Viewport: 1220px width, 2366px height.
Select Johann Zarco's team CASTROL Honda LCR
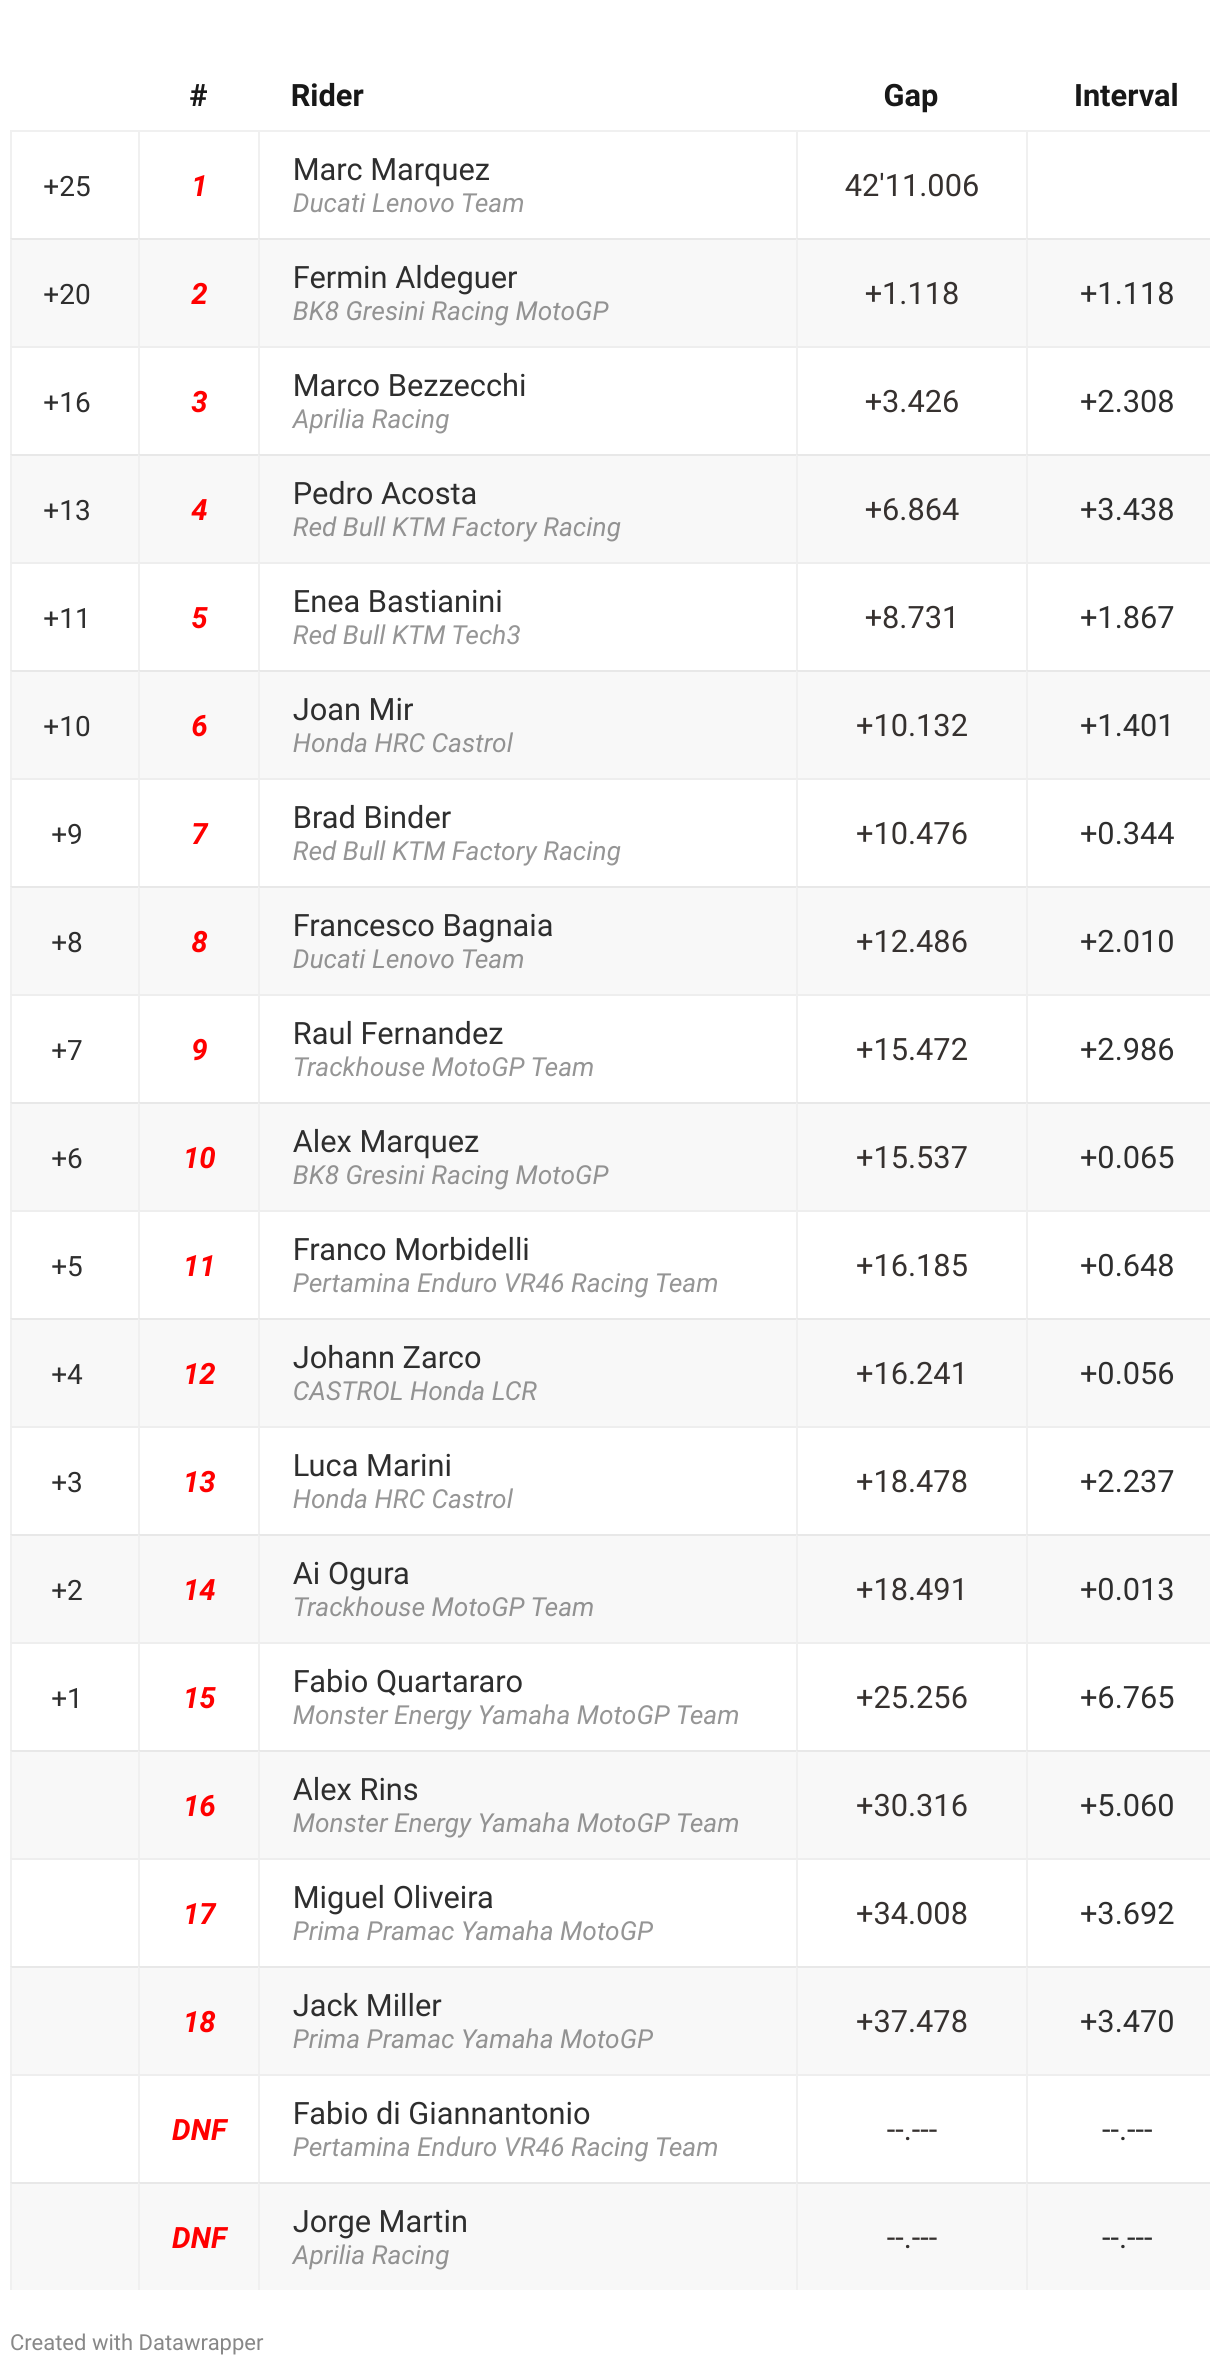click(415, 1392)
